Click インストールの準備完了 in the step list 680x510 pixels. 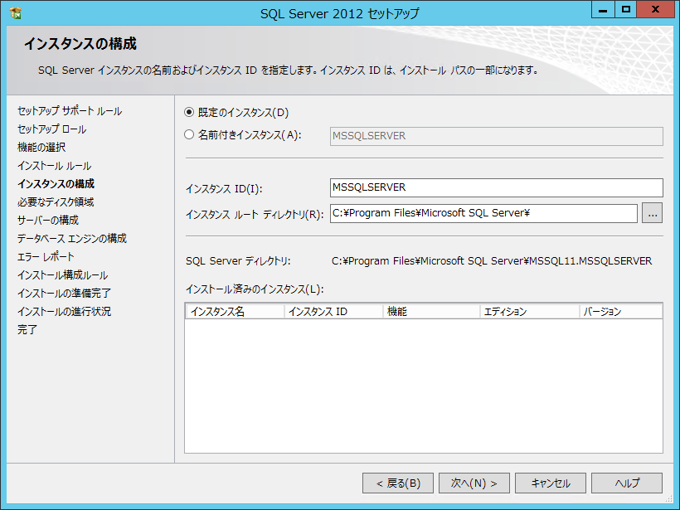[64, 293]
